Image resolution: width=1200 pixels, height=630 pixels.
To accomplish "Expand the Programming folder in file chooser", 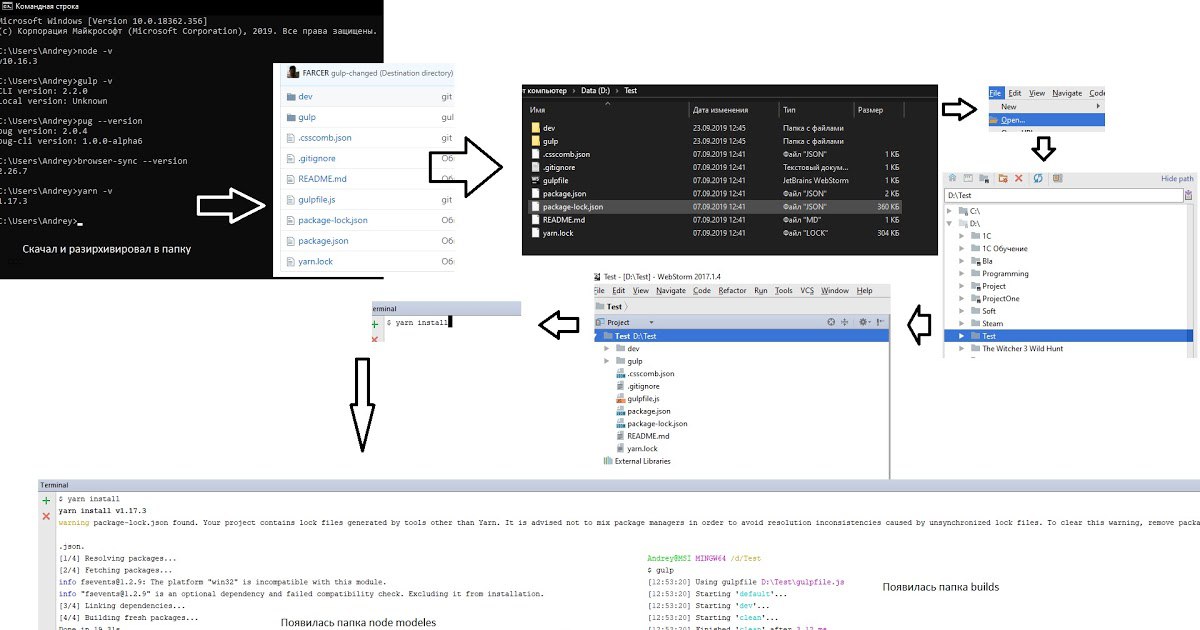I will point(962,274).
